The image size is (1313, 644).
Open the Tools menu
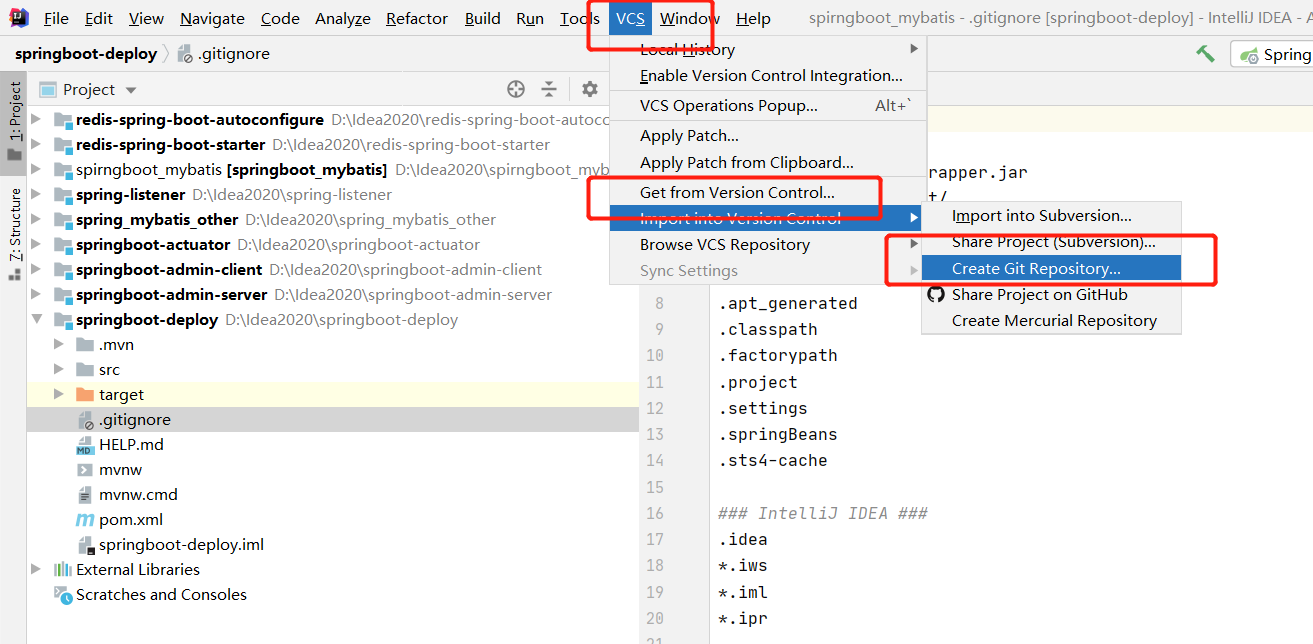point(580,18)
